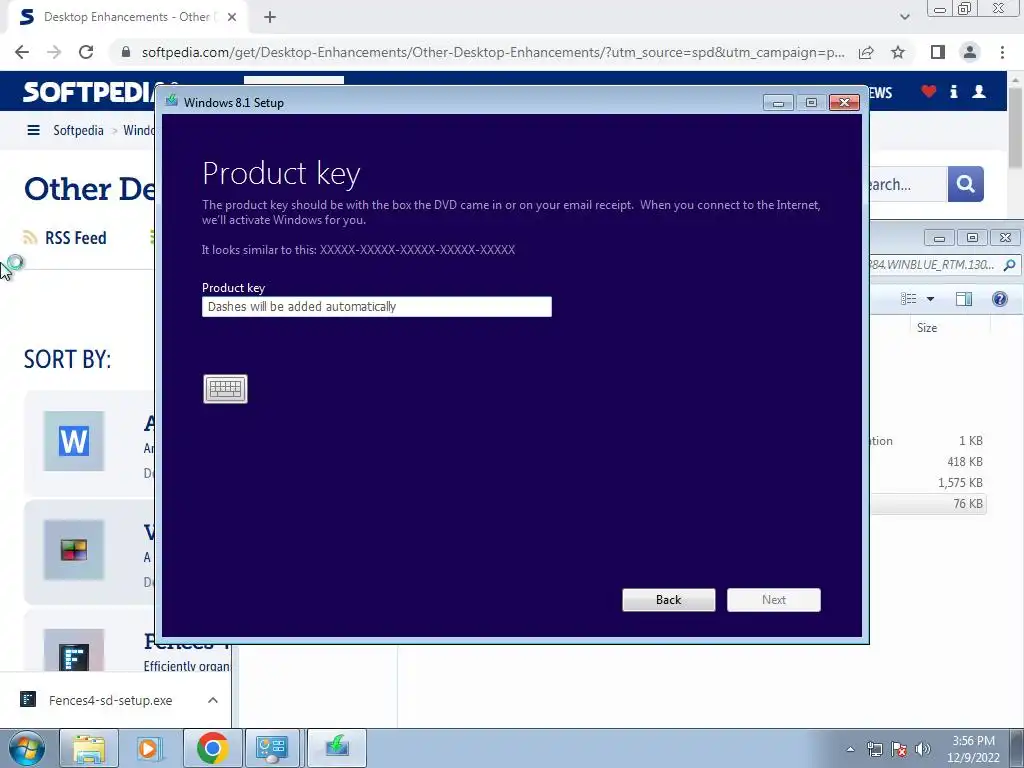Image resolution: width=1024 pixels, height=768 pixels.
Task: Bookmark this page with the star icon
Action: click(899, 52)
